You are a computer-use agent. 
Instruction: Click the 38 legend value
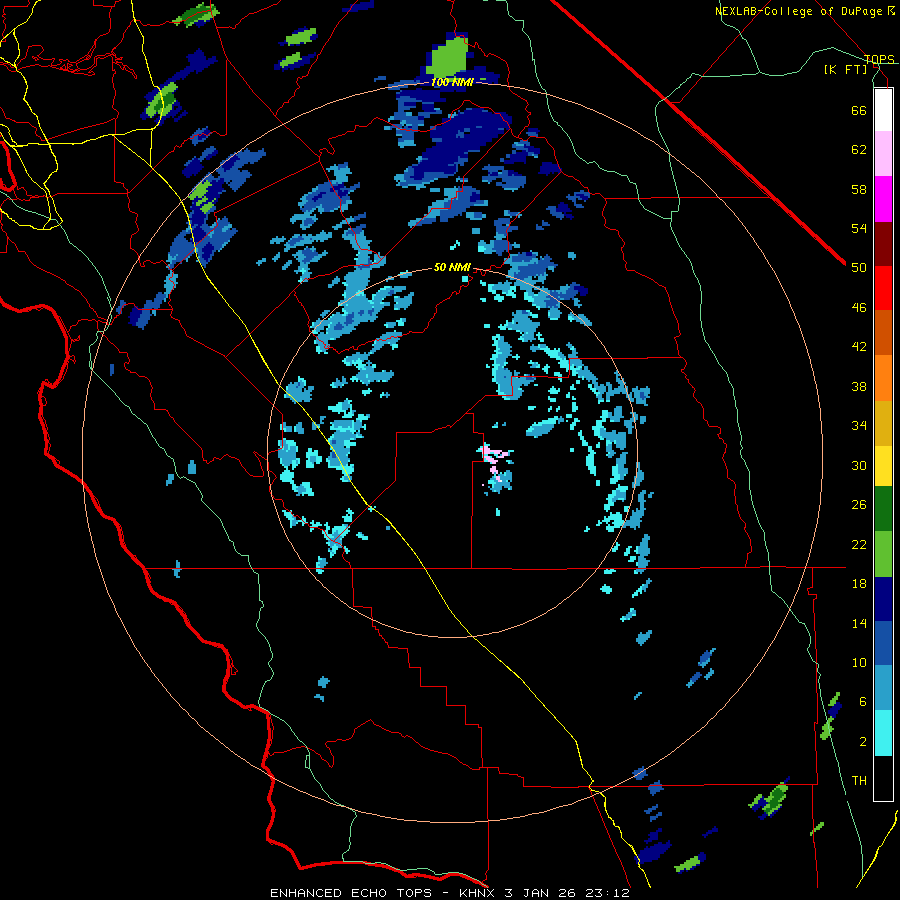859,386
